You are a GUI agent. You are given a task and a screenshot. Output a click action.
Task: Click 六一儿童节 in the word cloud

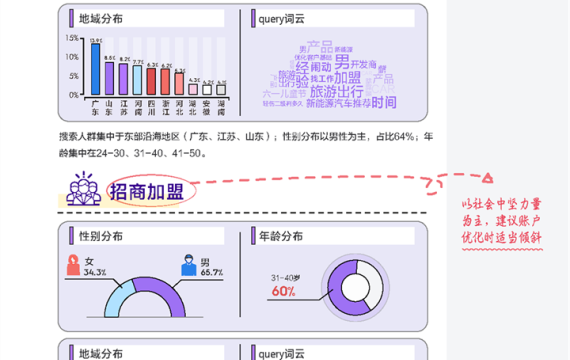point(284,94)
